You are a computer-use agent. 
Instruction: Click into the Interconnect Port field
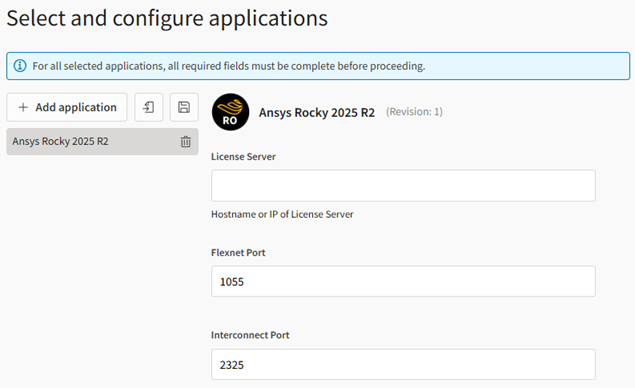coord(403,365)
